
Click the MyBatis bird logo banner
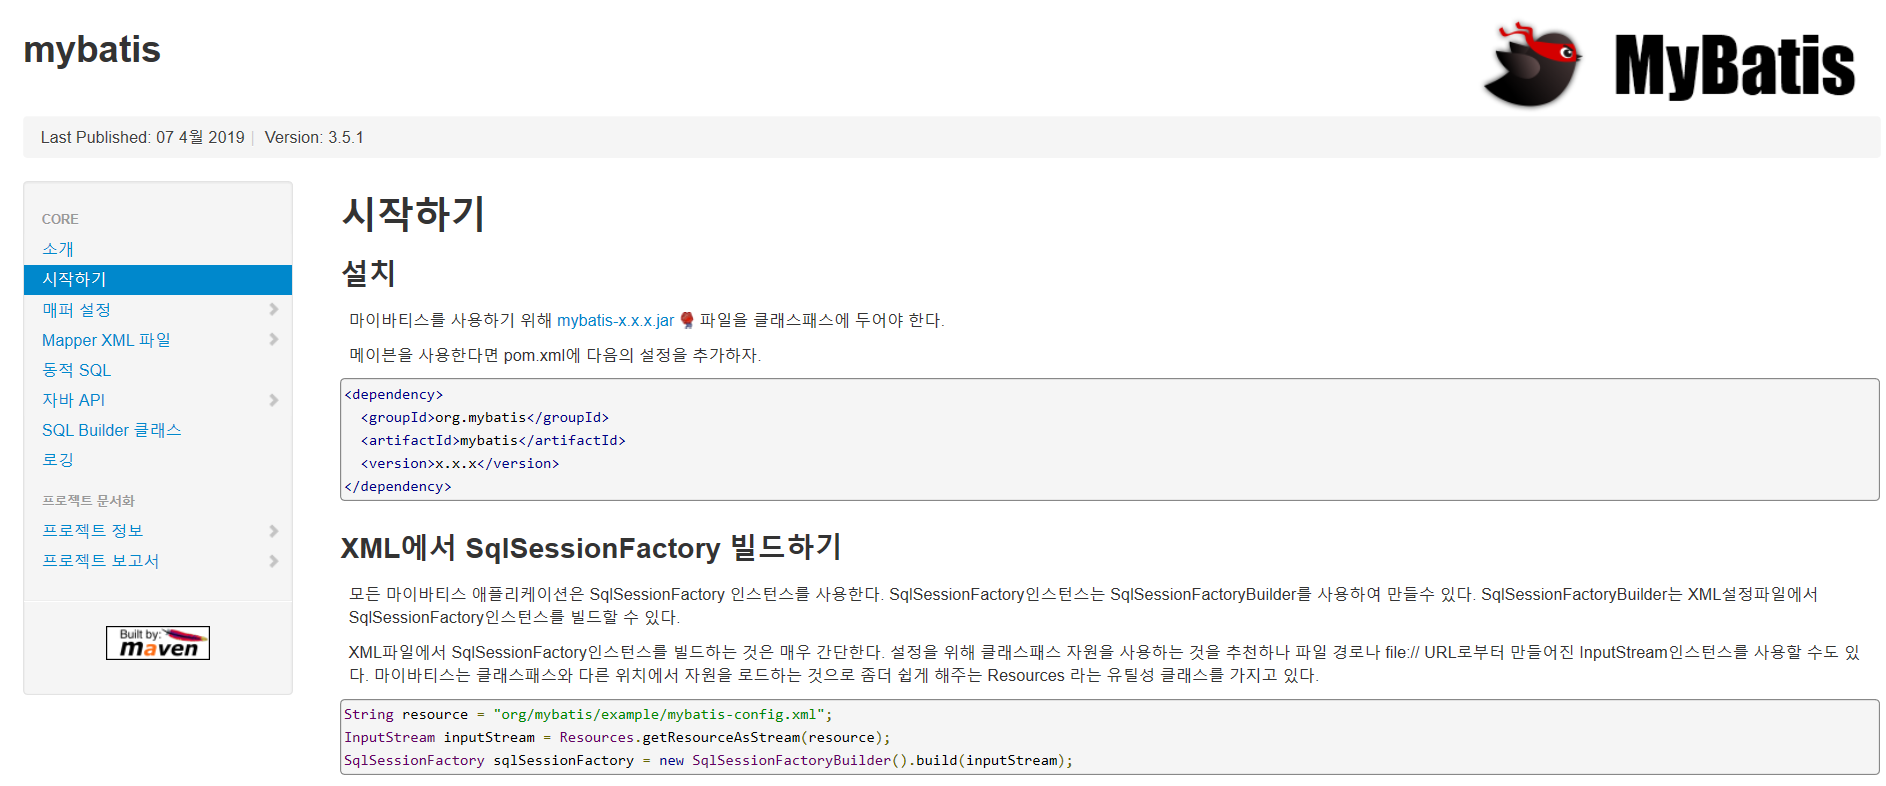[1668, 65]
